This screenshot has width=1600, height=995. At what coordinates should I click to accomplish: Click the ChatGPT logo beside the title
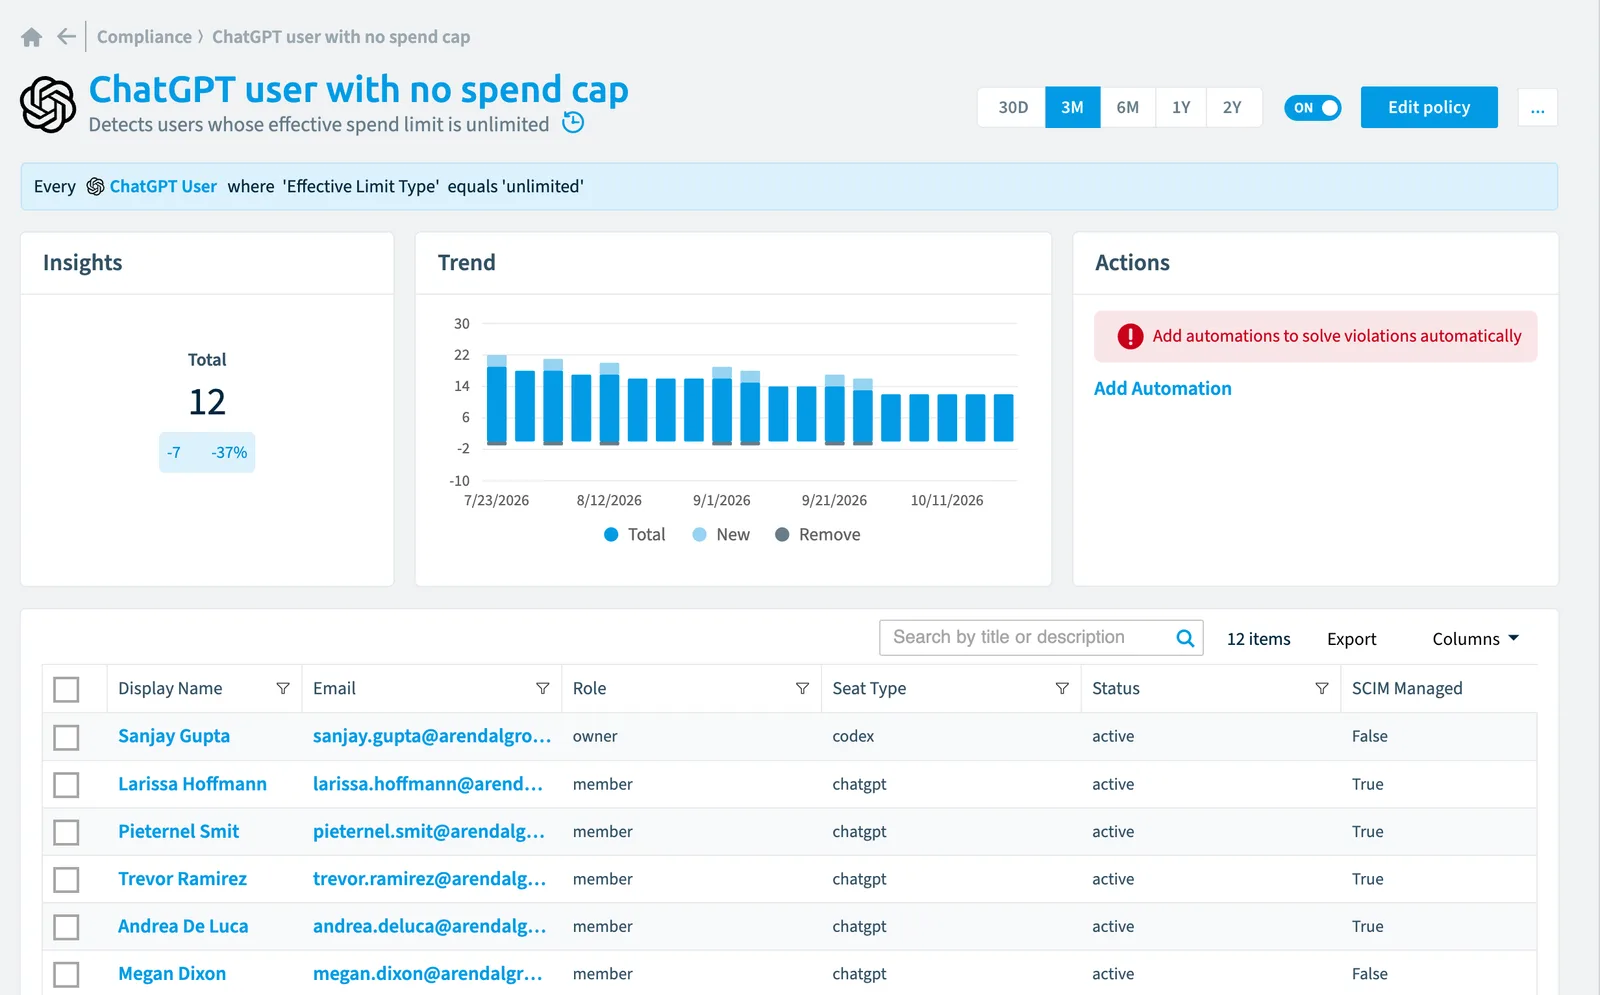pos(48,105)
